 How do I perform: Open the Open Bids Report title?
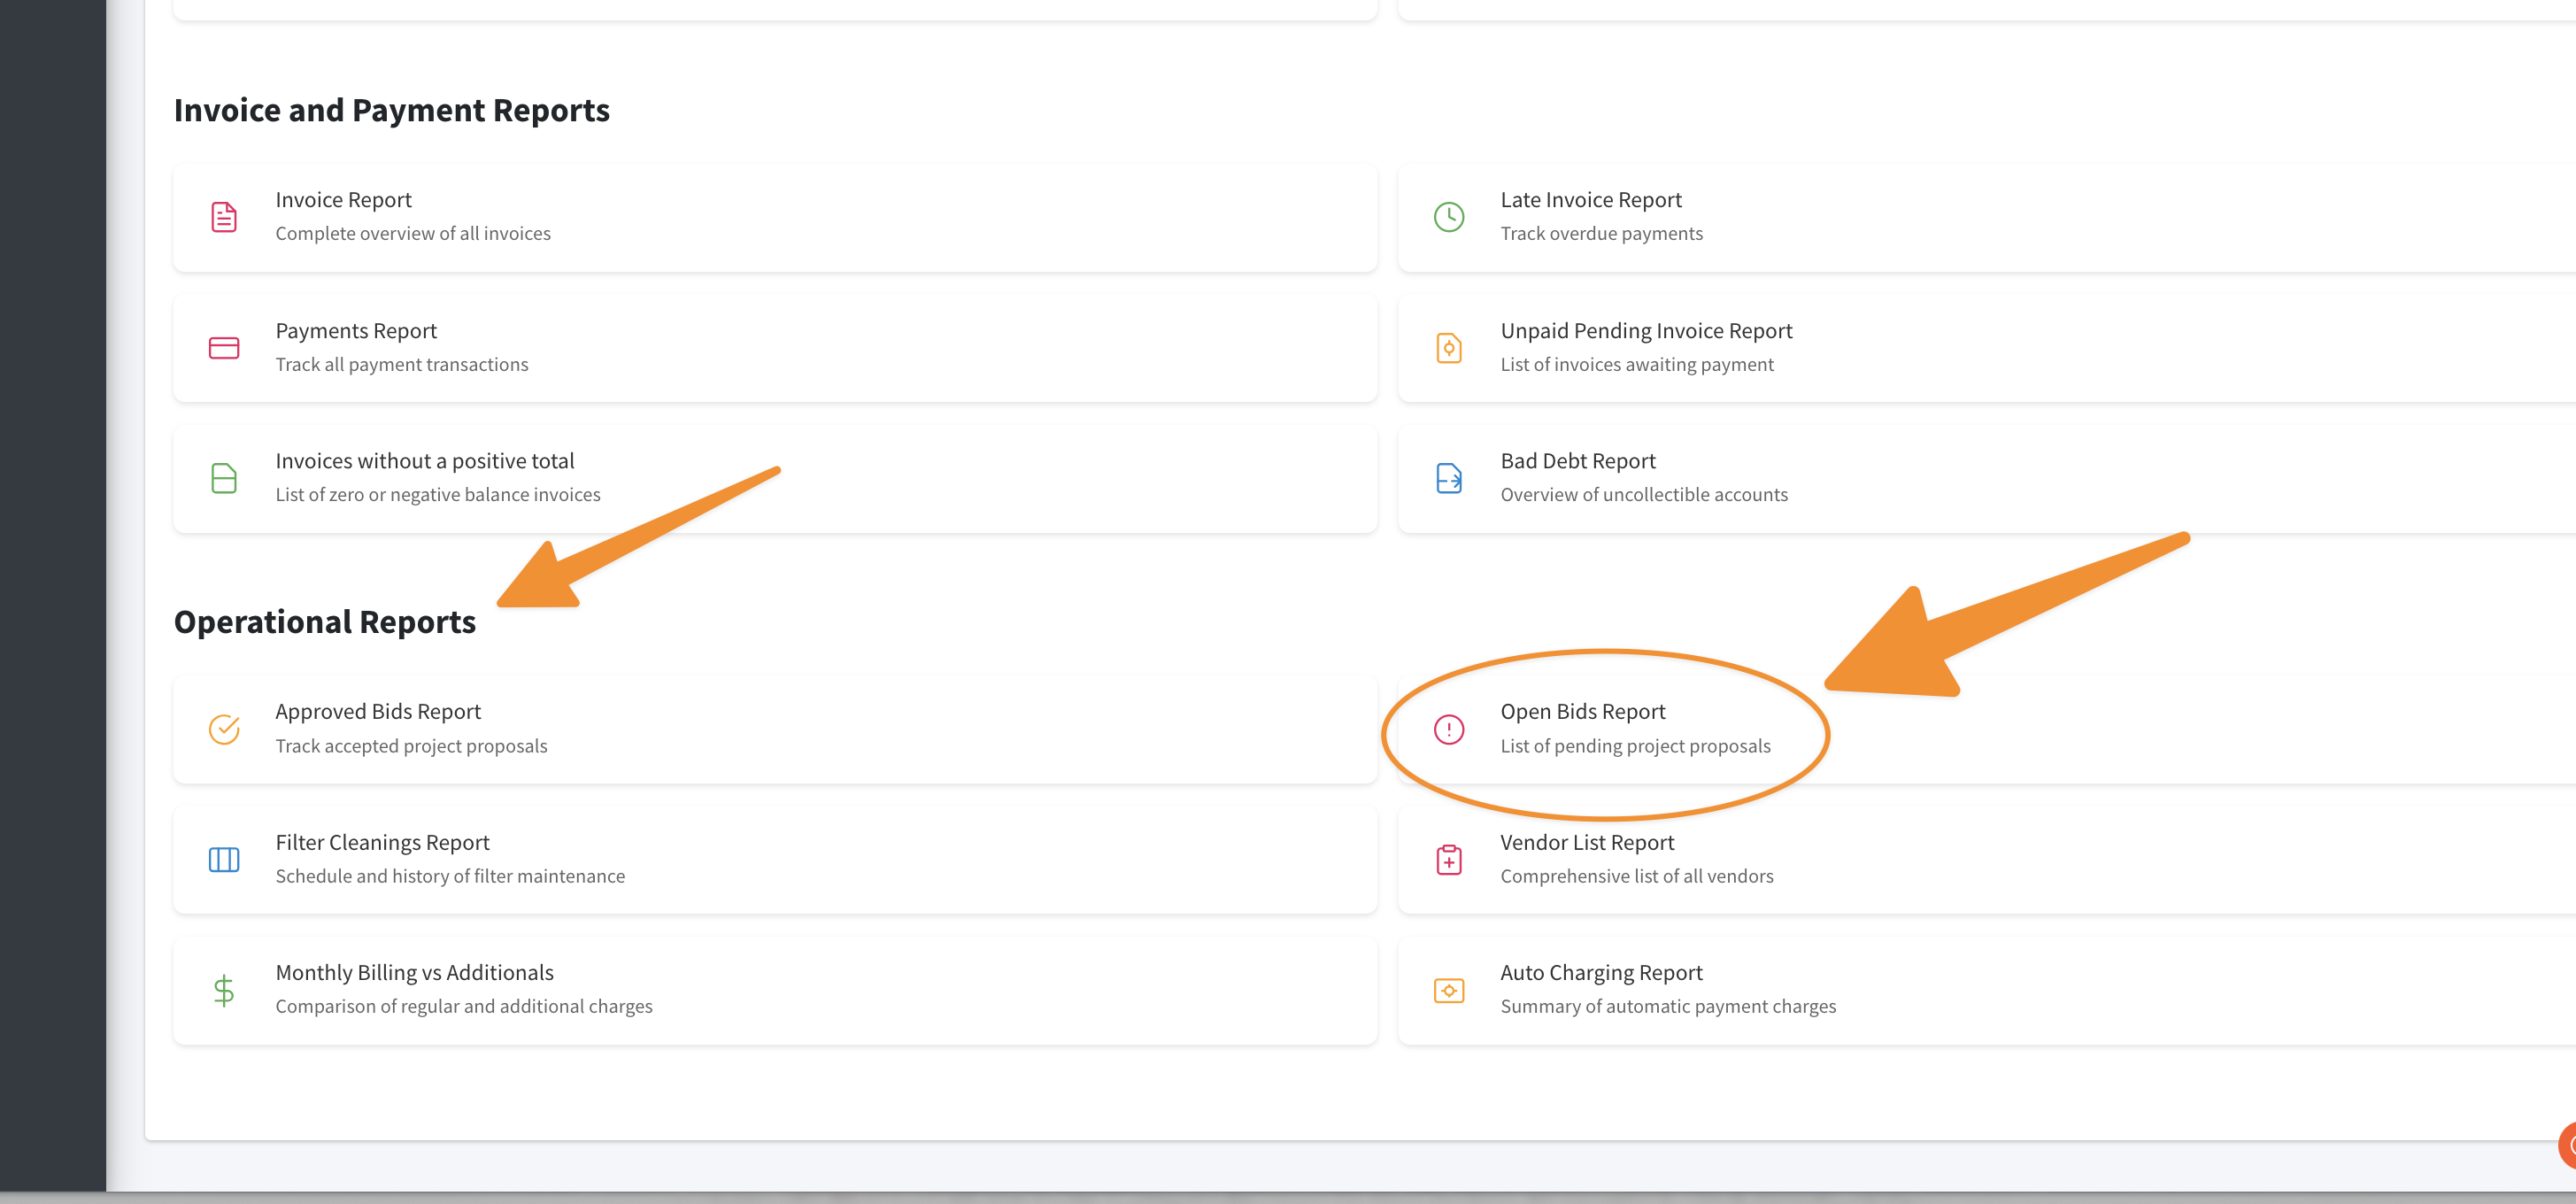pyautogui.click(x=1582, y=712)
